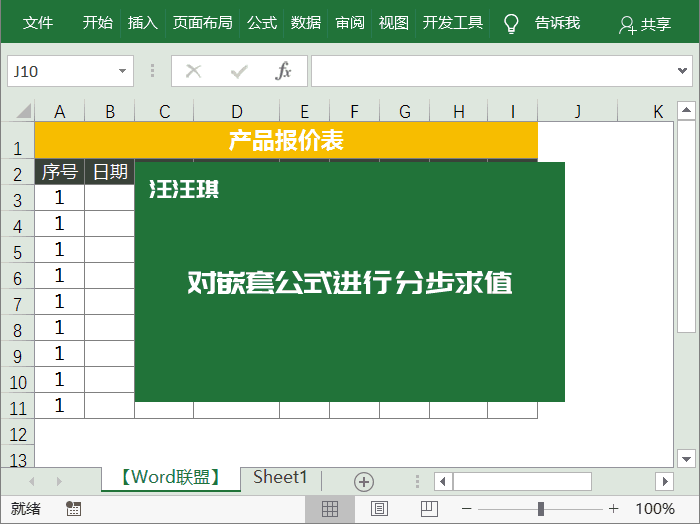Click cell A3 containing 1
This screenshot has height=524, width=700.
pos(60,197)
